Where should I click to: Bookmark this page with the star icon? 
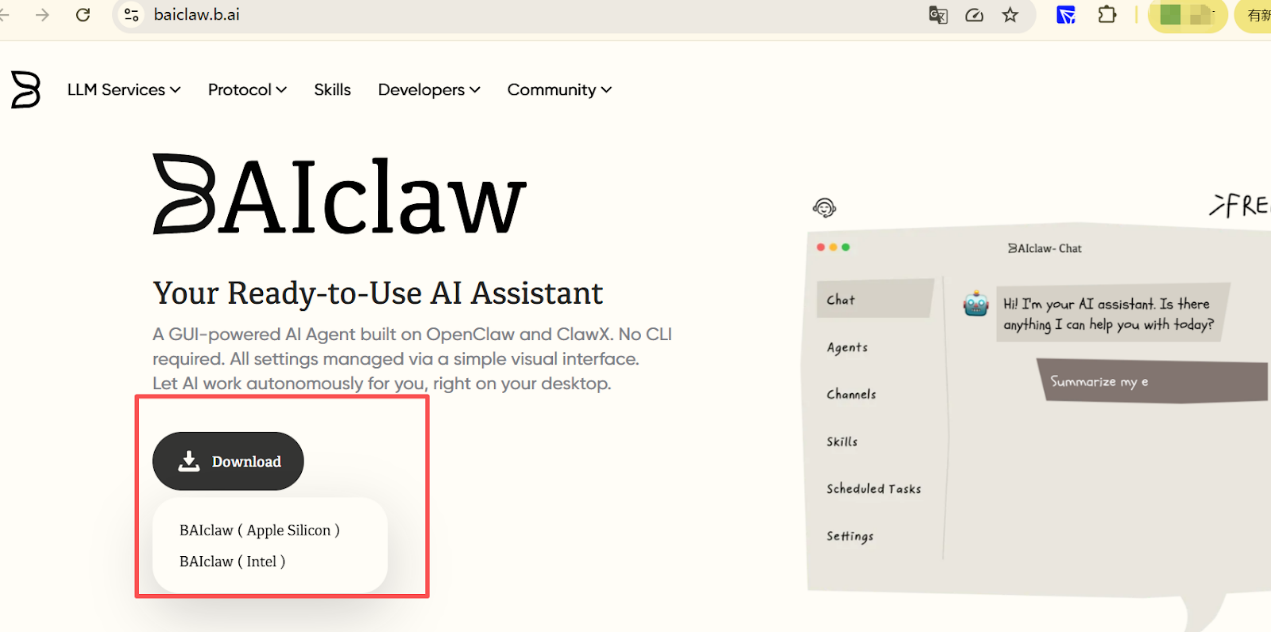(1010, 15)
